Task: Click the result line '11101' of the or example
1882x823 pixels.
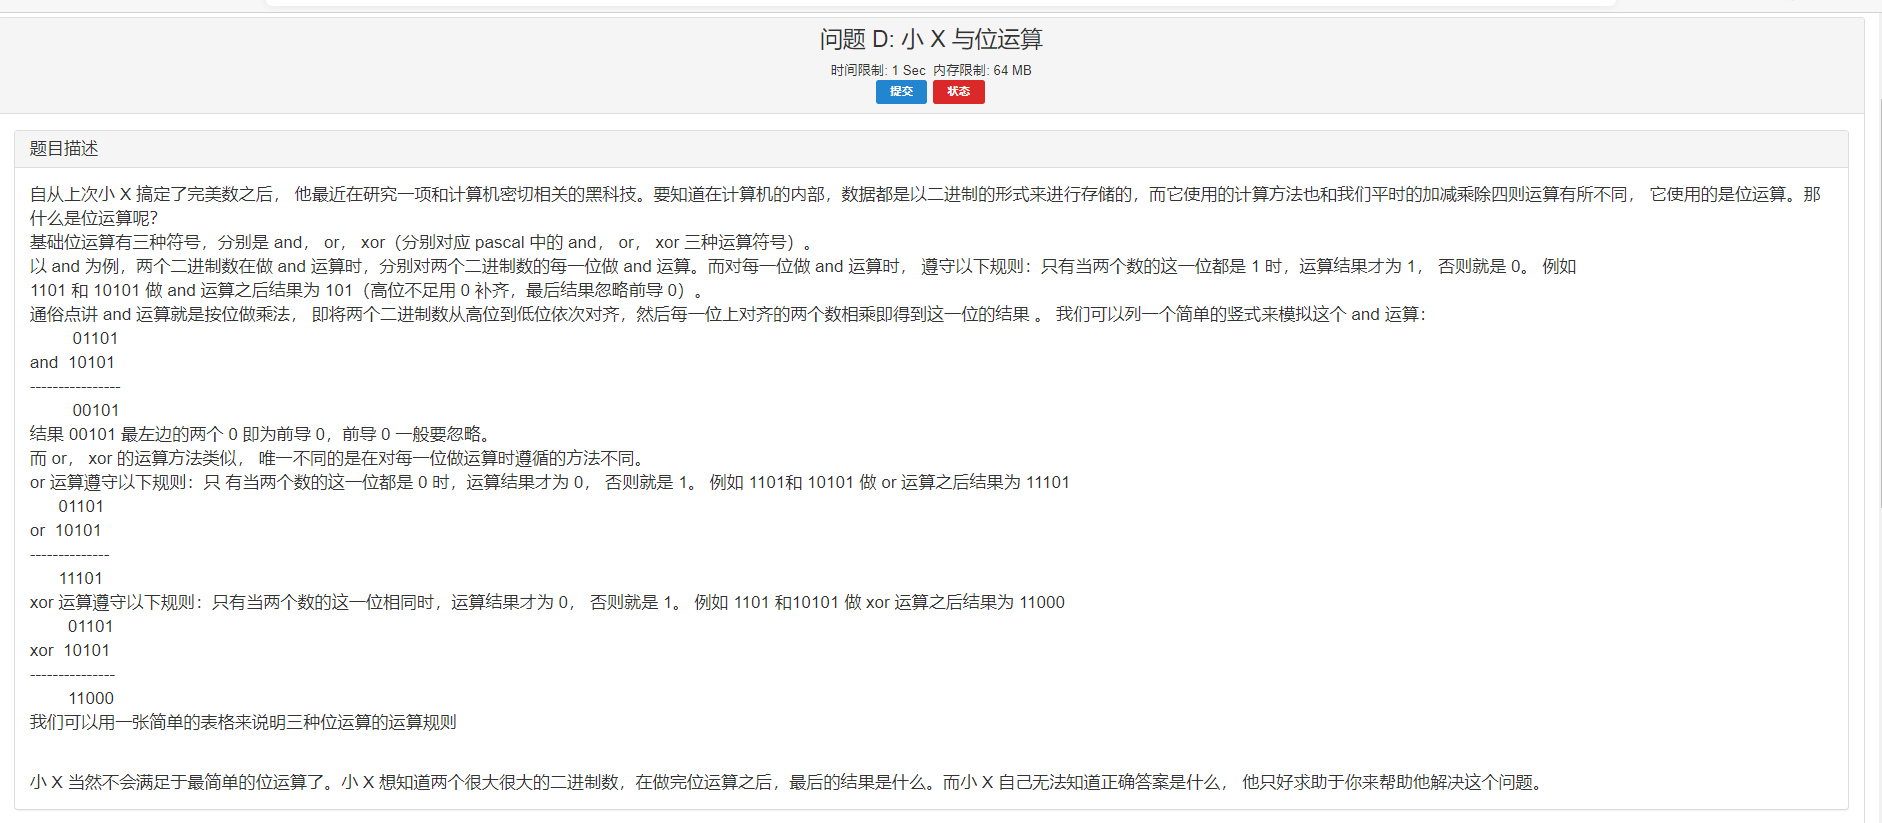Action: click(x=81, y=578)
